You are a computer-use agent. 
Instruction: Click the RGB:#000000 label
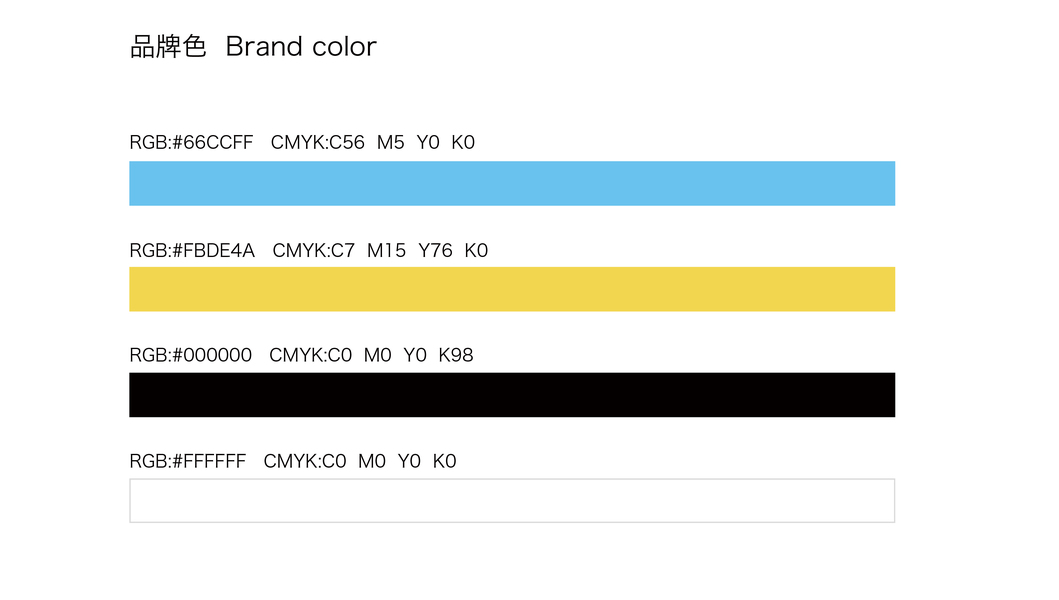(190, 355)
